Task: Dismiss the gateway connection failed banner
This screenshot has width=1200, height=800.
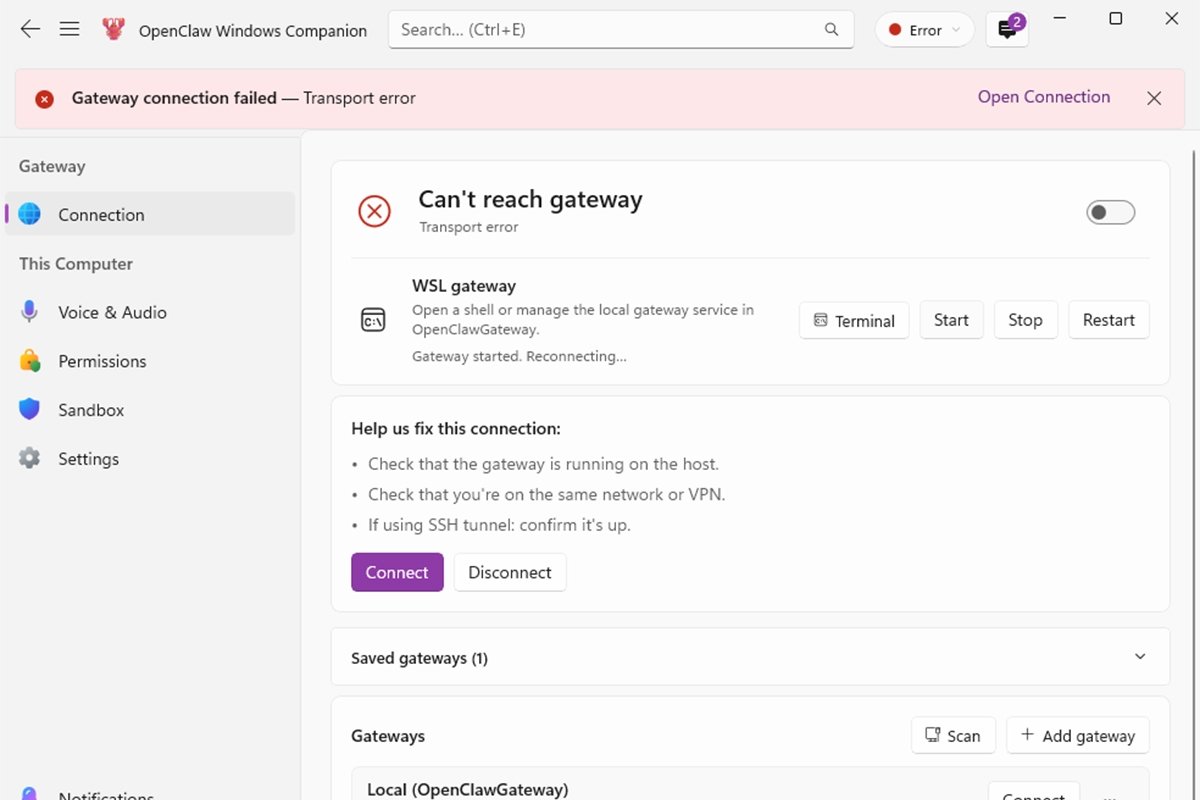Action: tap(1154, 98)
